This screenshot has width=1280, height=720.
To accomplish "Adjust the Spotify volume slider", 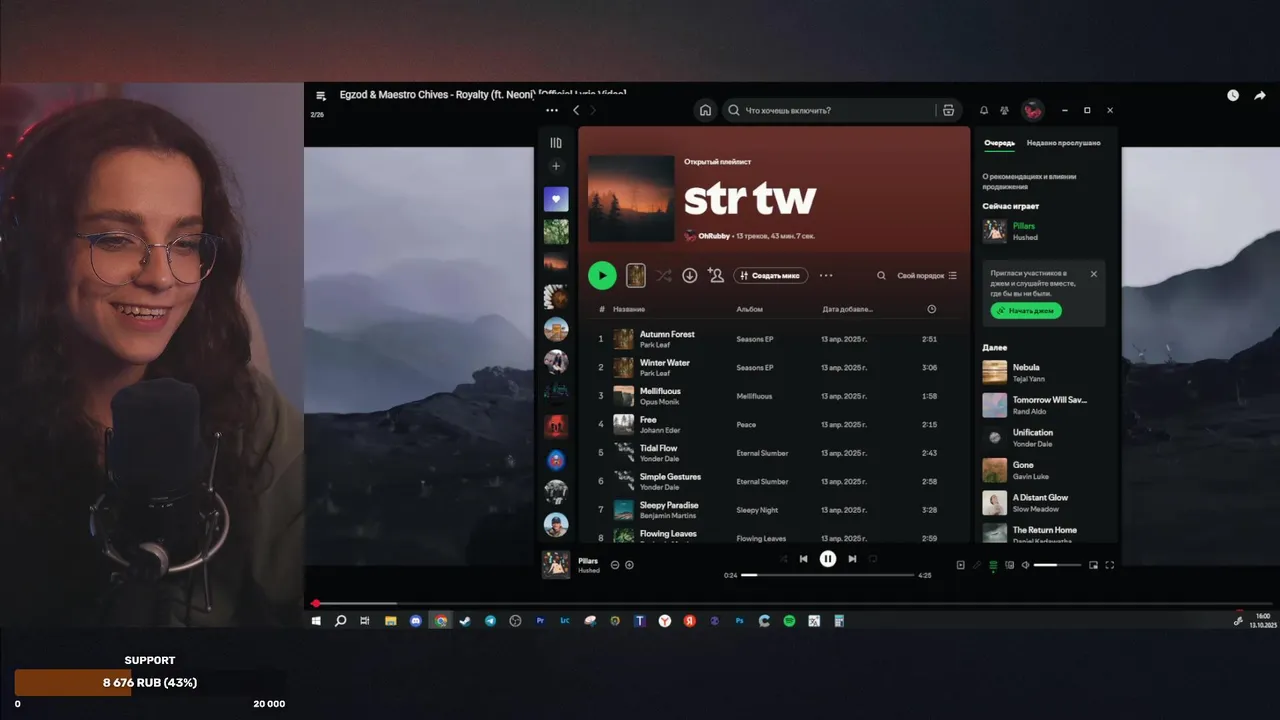I will (1057, 565).
